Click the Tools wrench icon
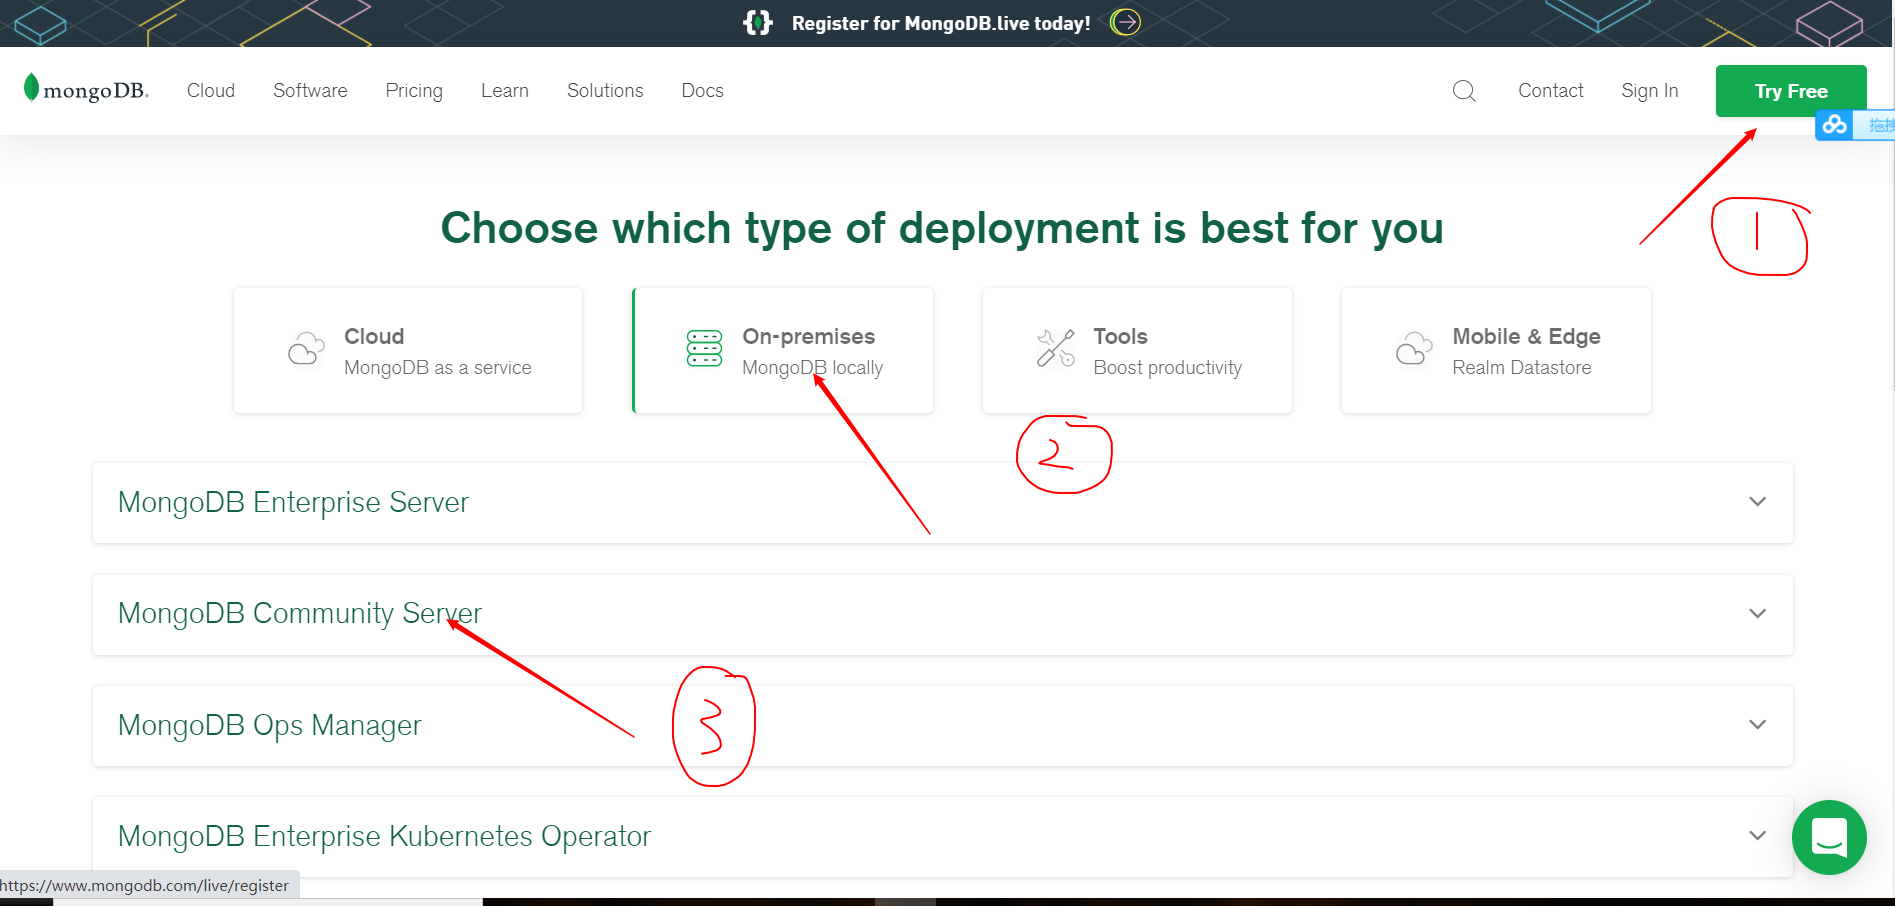 [x=1056, y=348]
